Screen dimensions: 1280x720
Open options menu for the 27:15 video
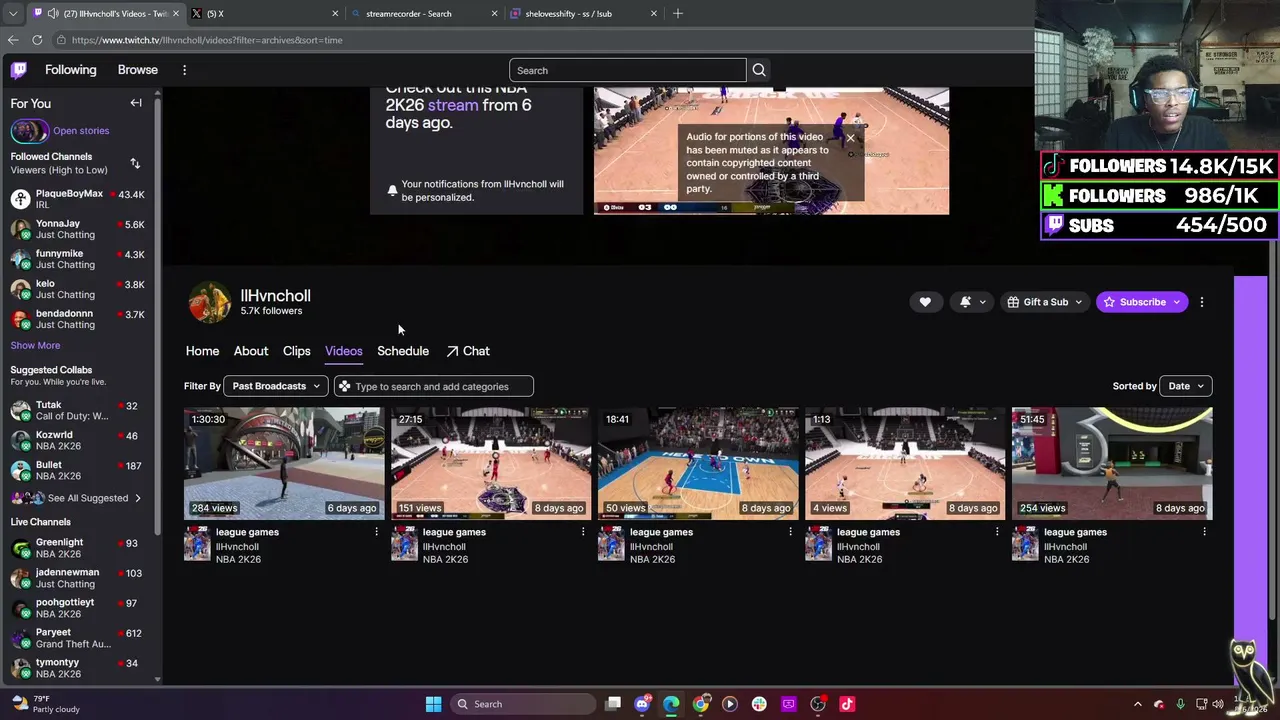coord(583,532)
